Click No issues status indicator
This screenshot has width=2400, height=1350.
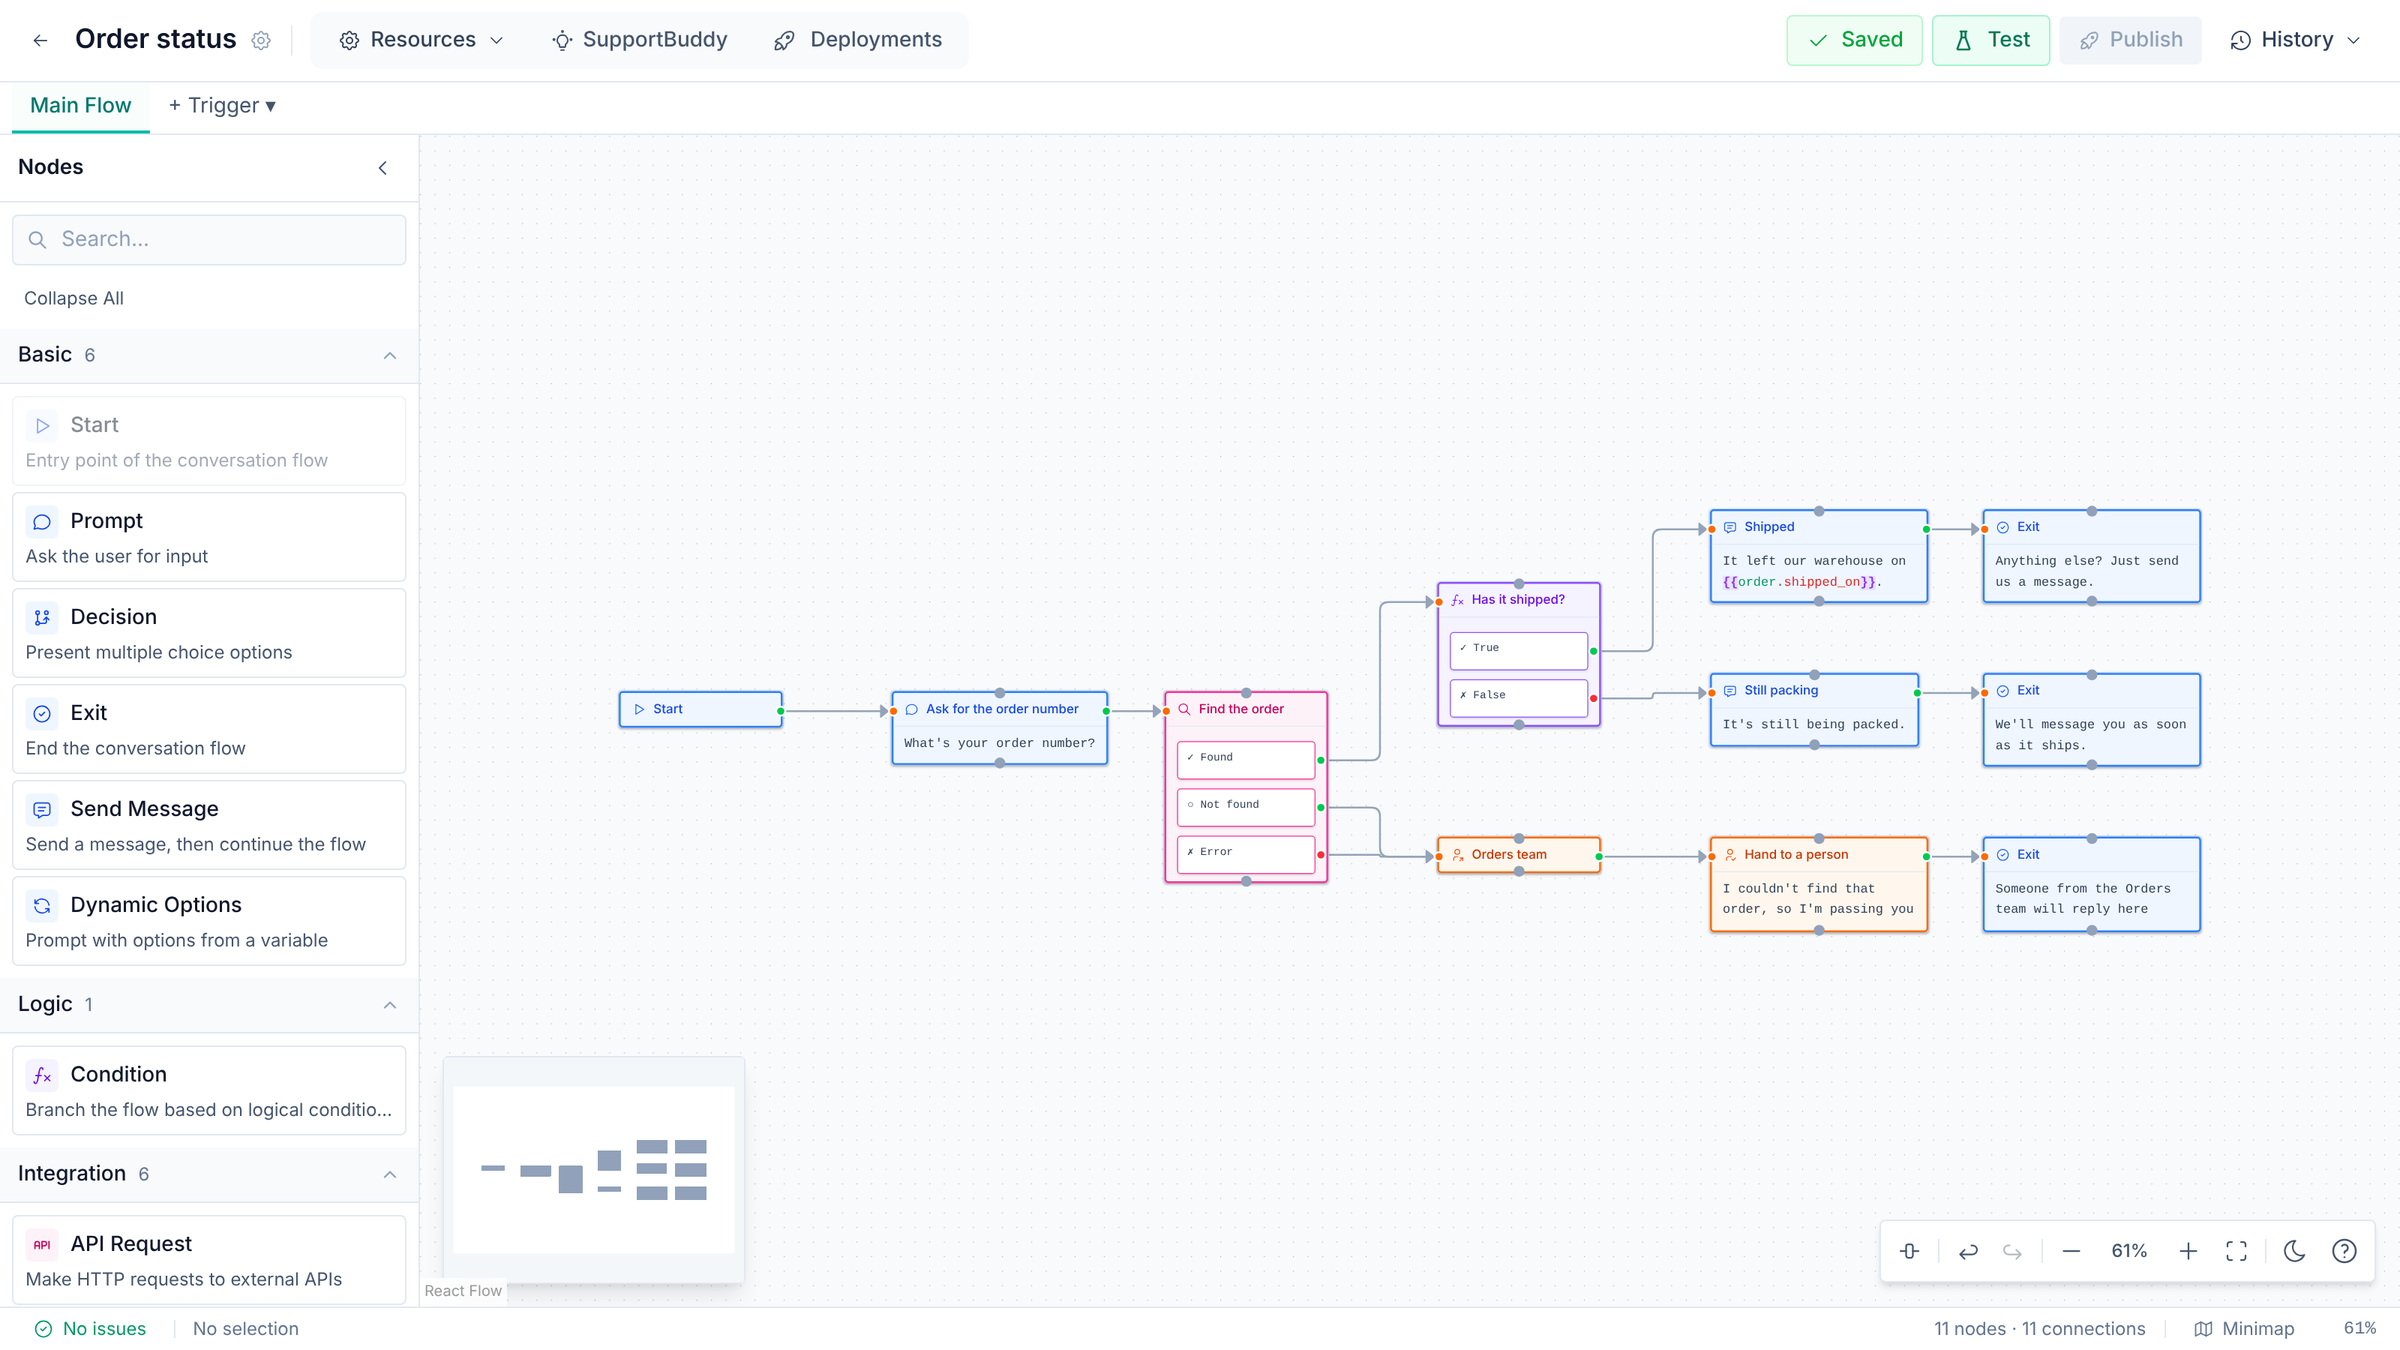point(90,1329)
